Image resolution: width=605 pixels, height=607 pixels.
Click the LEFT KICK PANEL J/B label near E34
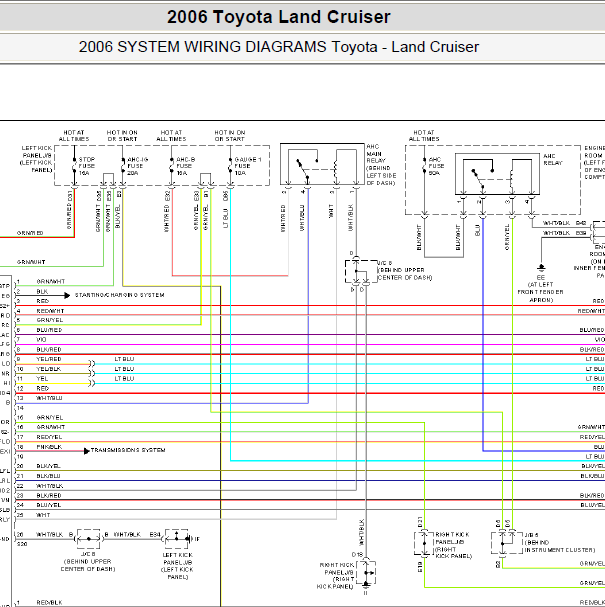point(178,566)
